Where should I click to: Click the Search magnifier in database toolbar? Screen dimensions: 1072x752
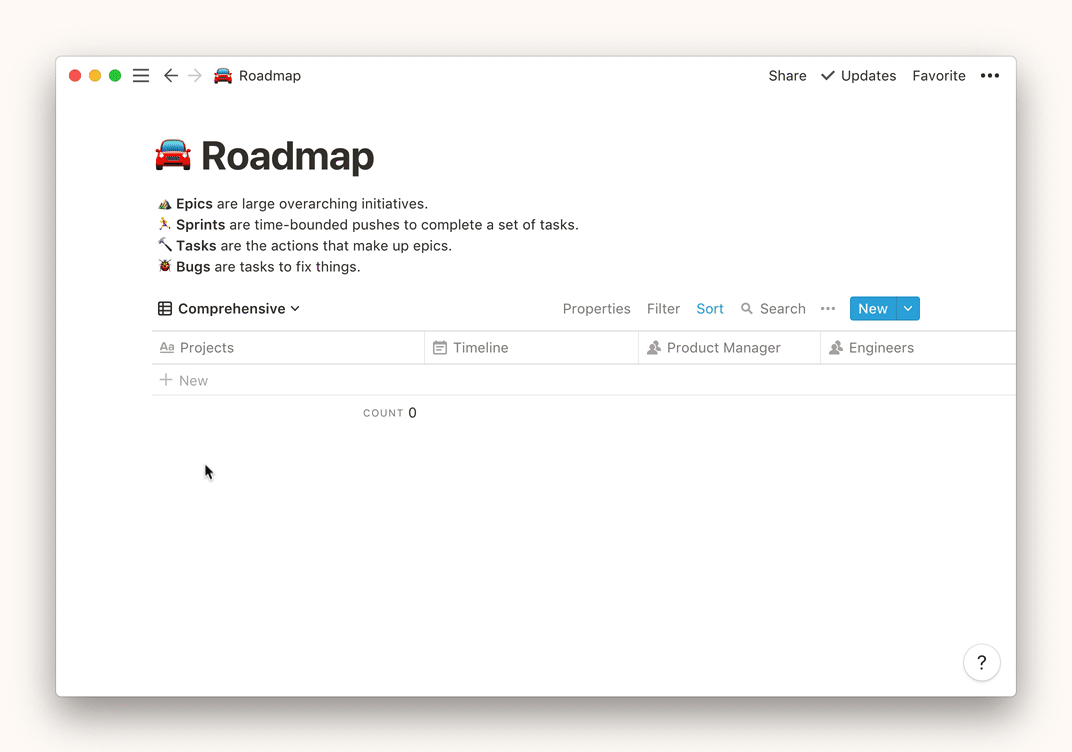[747, 309]
